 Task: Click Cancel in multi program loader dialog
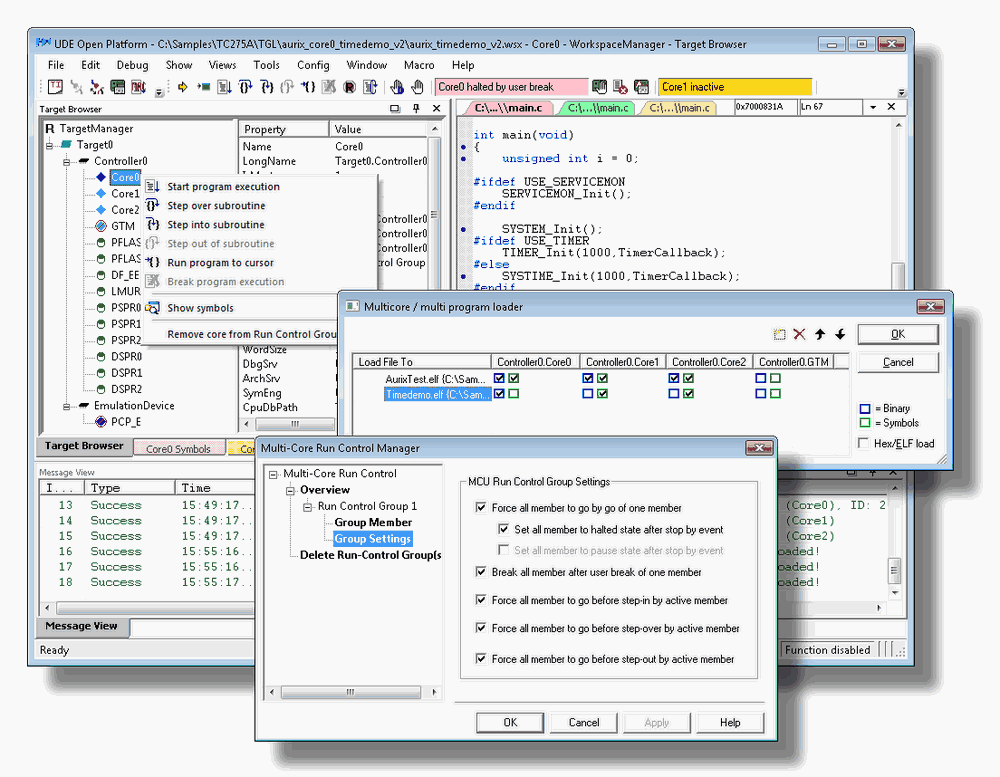coord(897,362)
